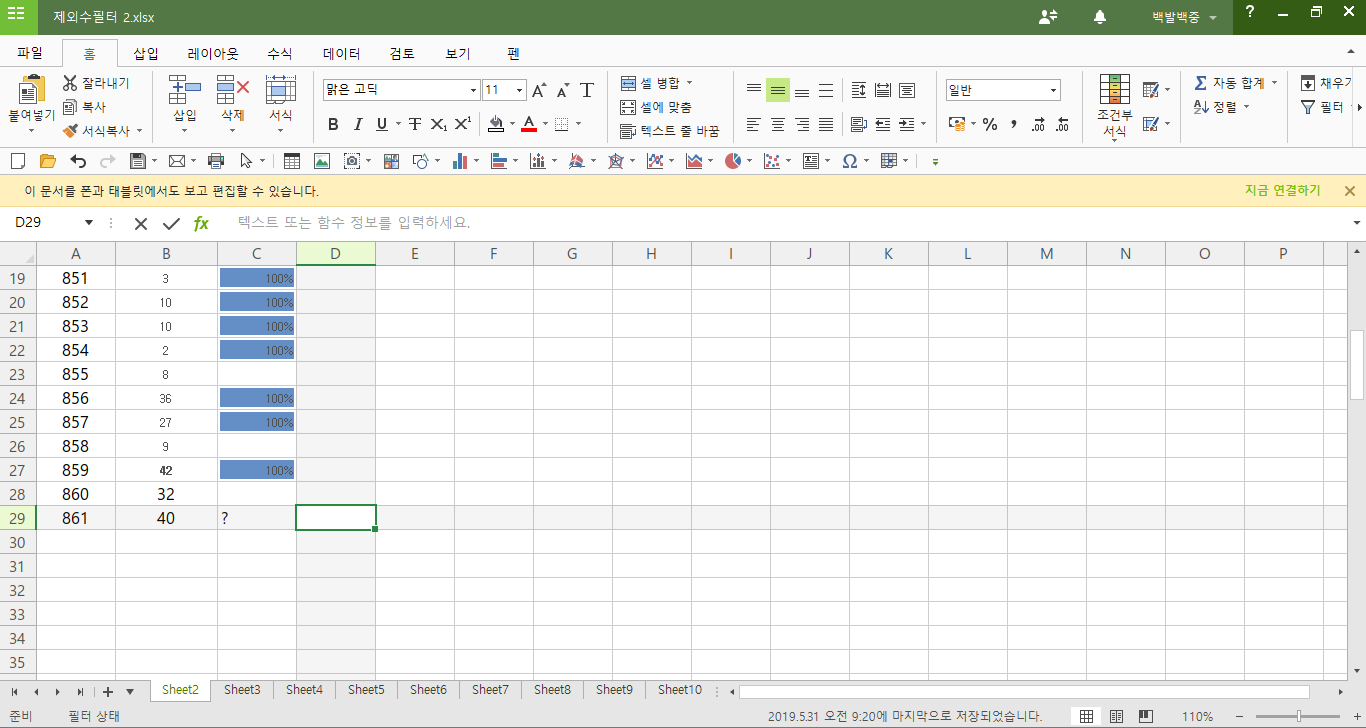Click the formula bar input field
The width and height of the screenshot is (1366, 728).
coord(780,223)
